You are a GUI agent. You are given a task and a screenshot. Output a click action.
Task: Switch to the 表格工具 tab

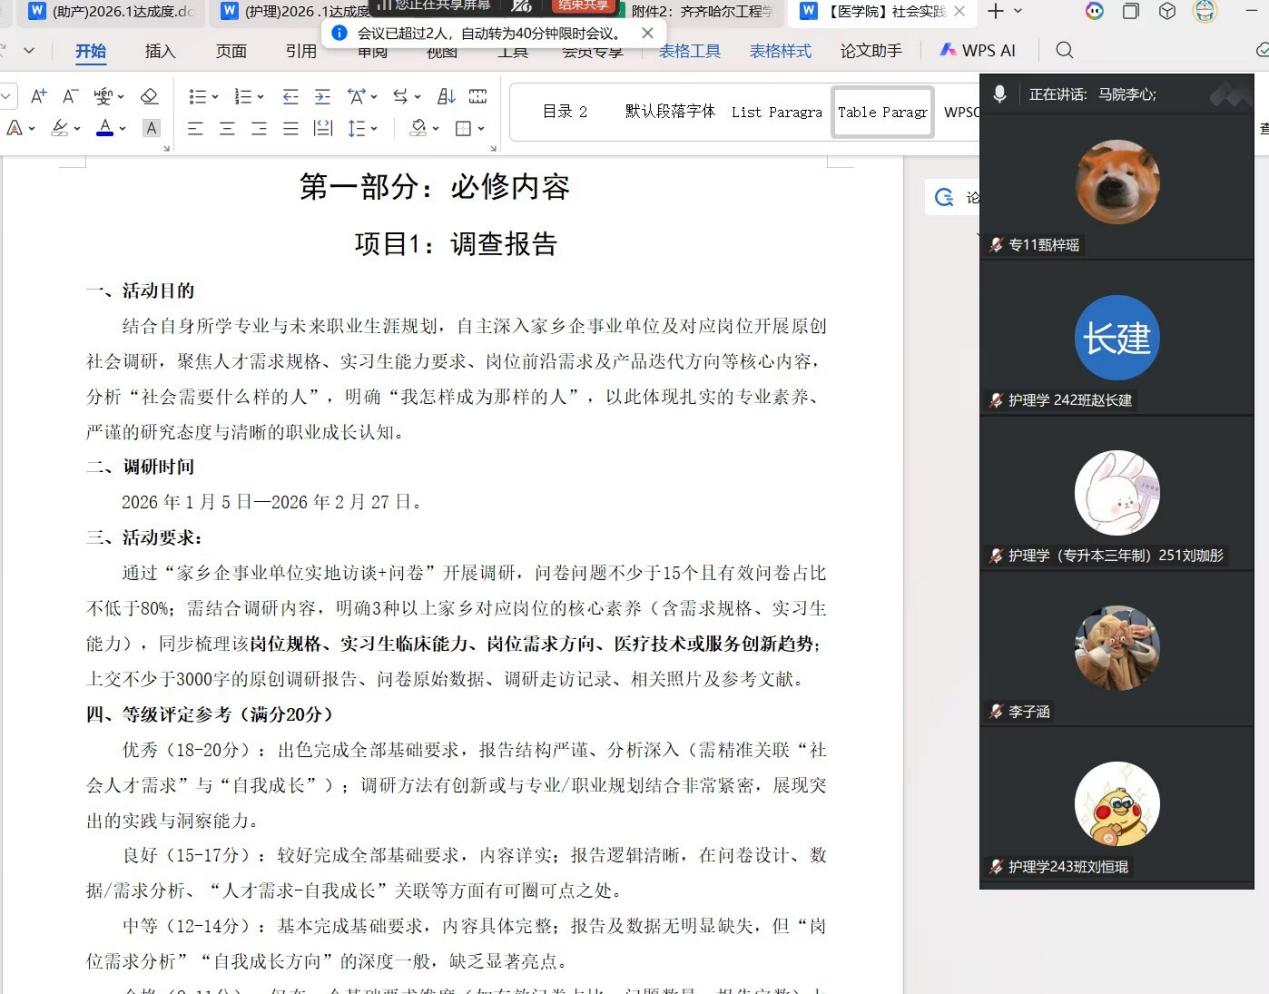point(689,50)
